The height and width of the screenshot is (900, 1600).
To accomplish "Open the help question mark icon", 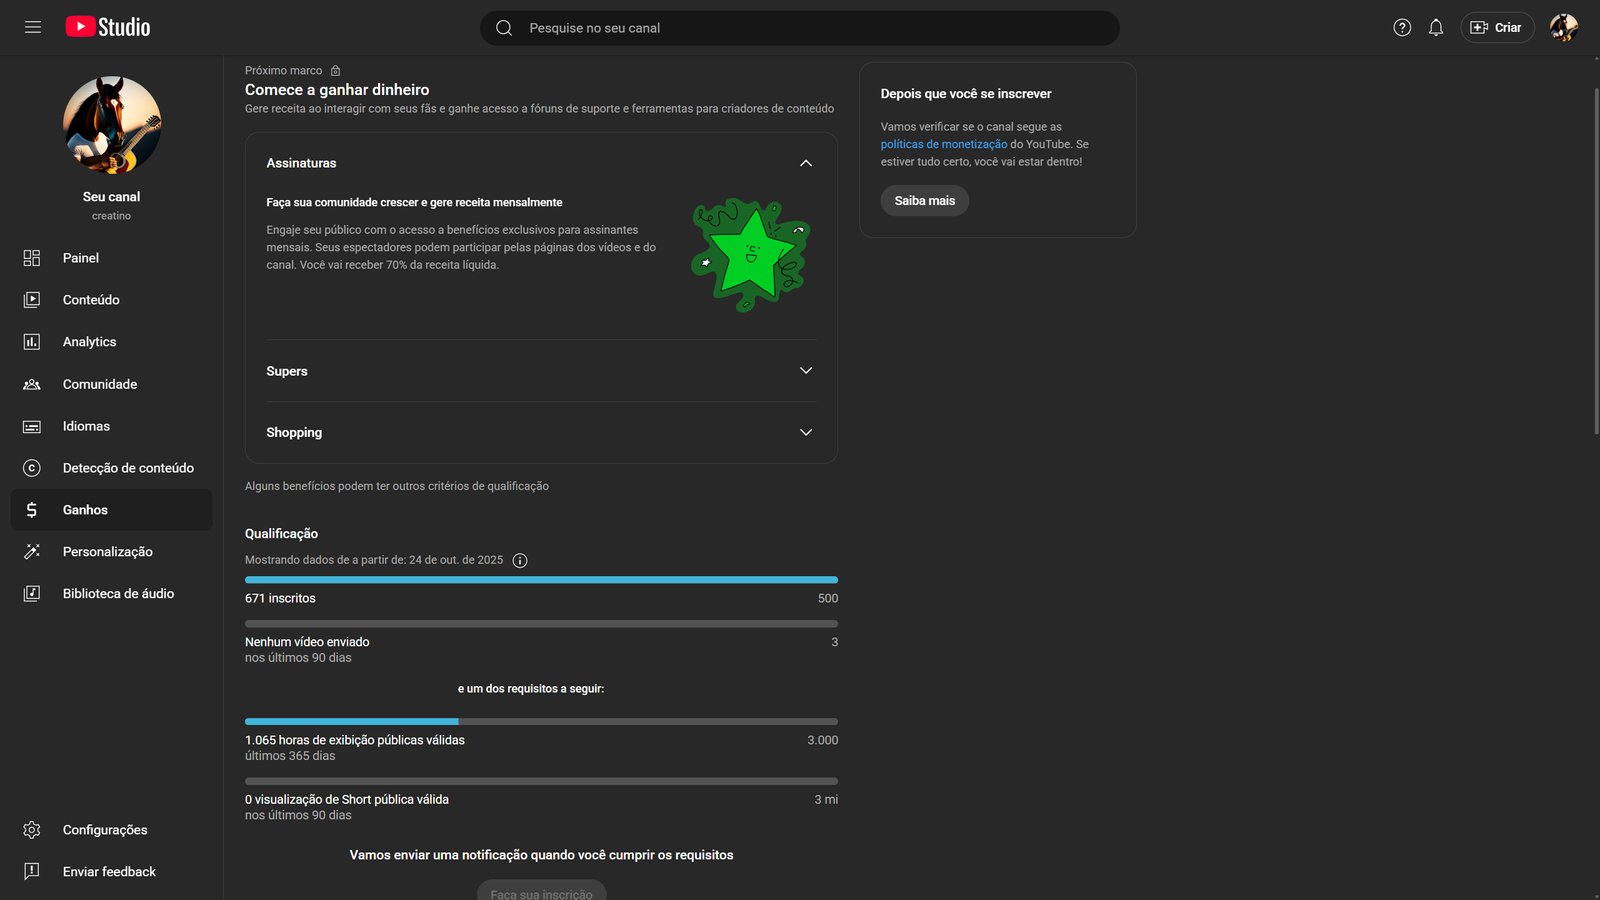I will click(x=1402, y=28).
